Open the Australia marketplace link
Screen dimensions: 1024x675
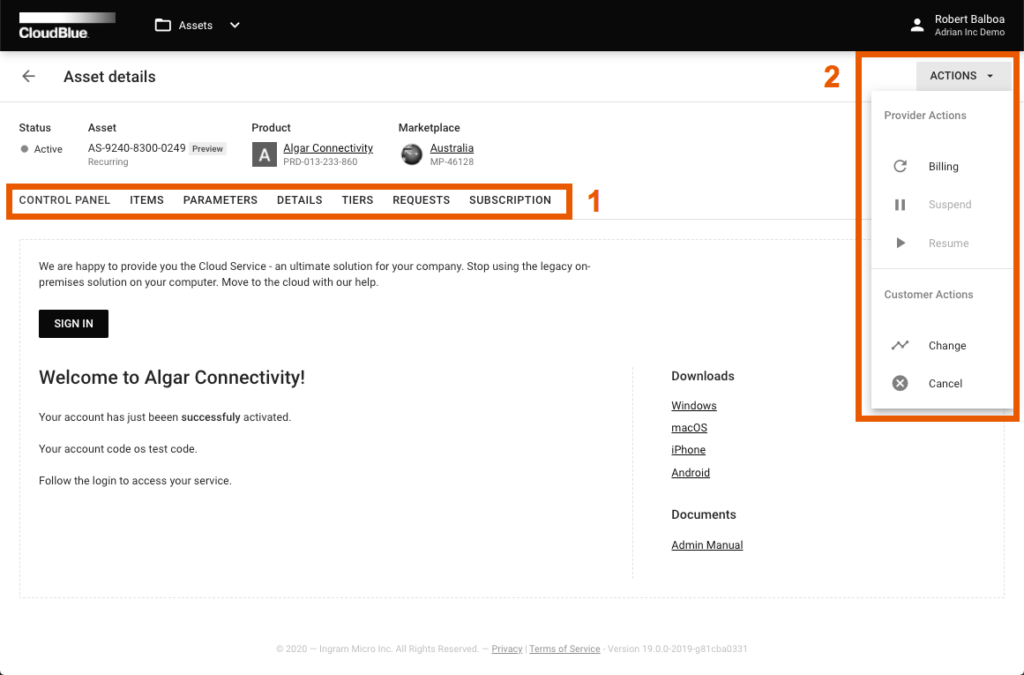tap(451, 148)
